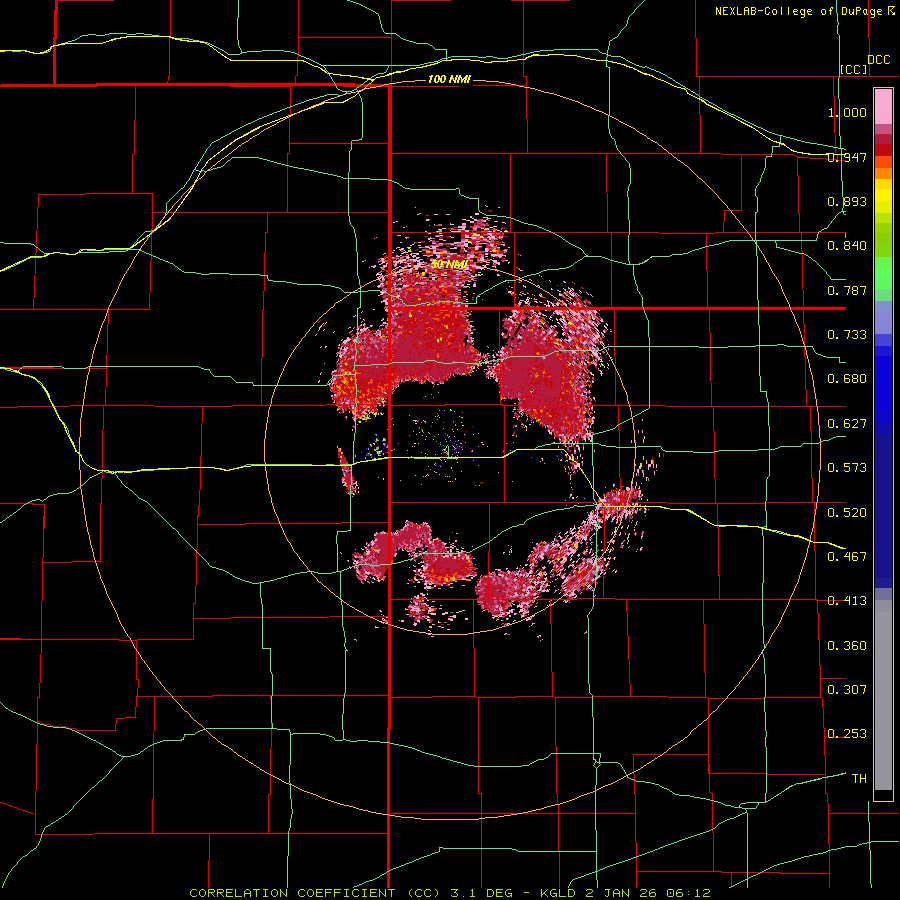Select the 0.627 color scale value
Viewport: 900px width, 900px height.
(x=847, y=424)
